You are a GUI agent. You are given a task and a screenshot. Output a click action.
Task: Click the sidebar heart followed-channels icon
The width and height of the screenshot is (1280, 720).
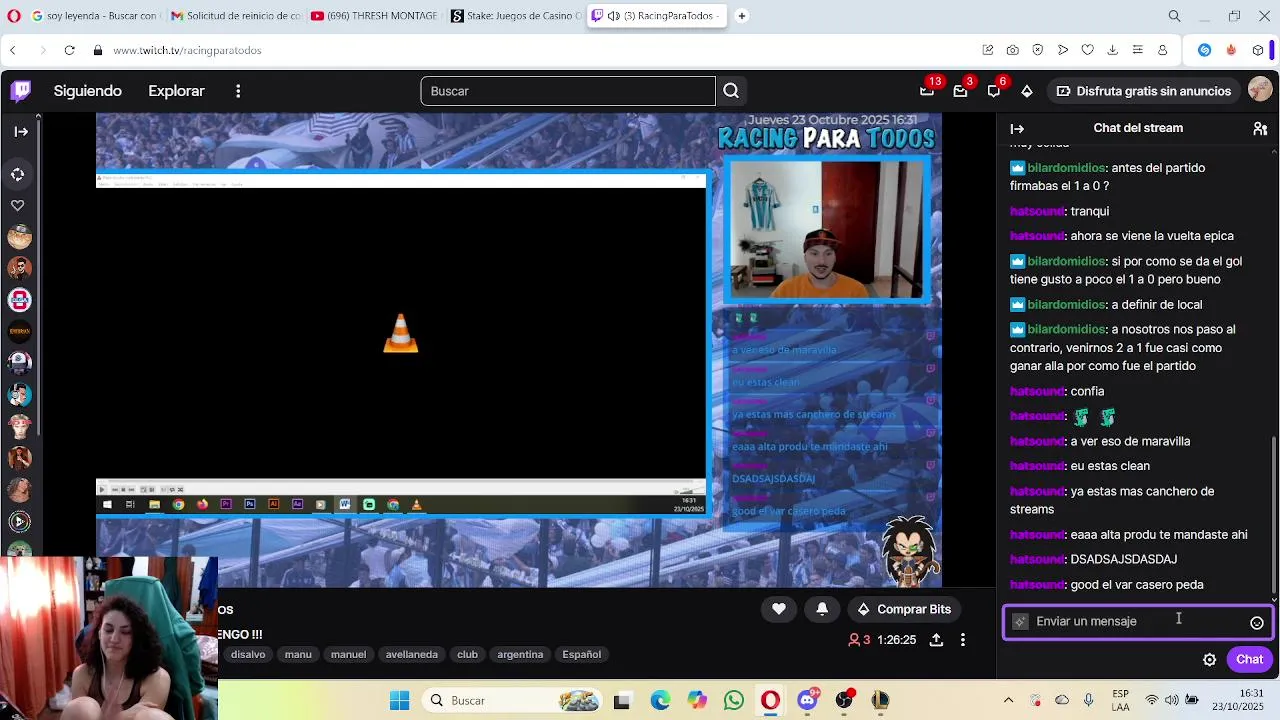(x=18, y=205)
